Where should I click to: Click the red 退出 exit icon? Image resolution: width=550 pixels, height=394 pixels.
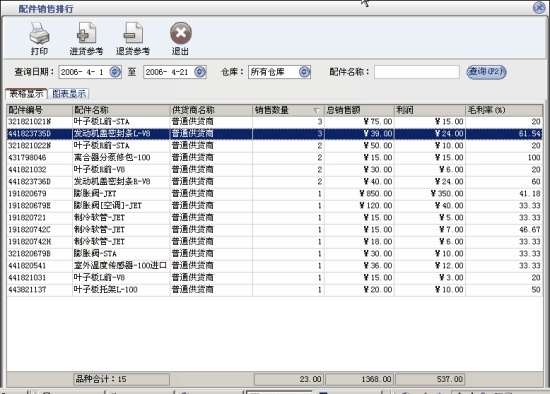181,33
